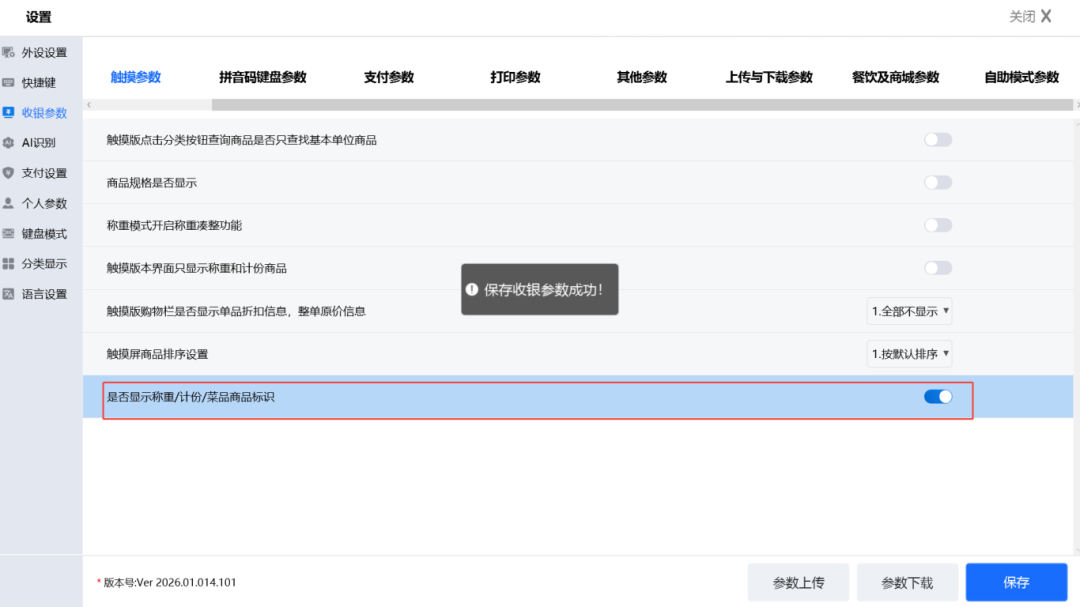Disable the 是否显示称重/计份/菜品商品标识 toggle
The image size is (1080, 607).
pos(937,397)
